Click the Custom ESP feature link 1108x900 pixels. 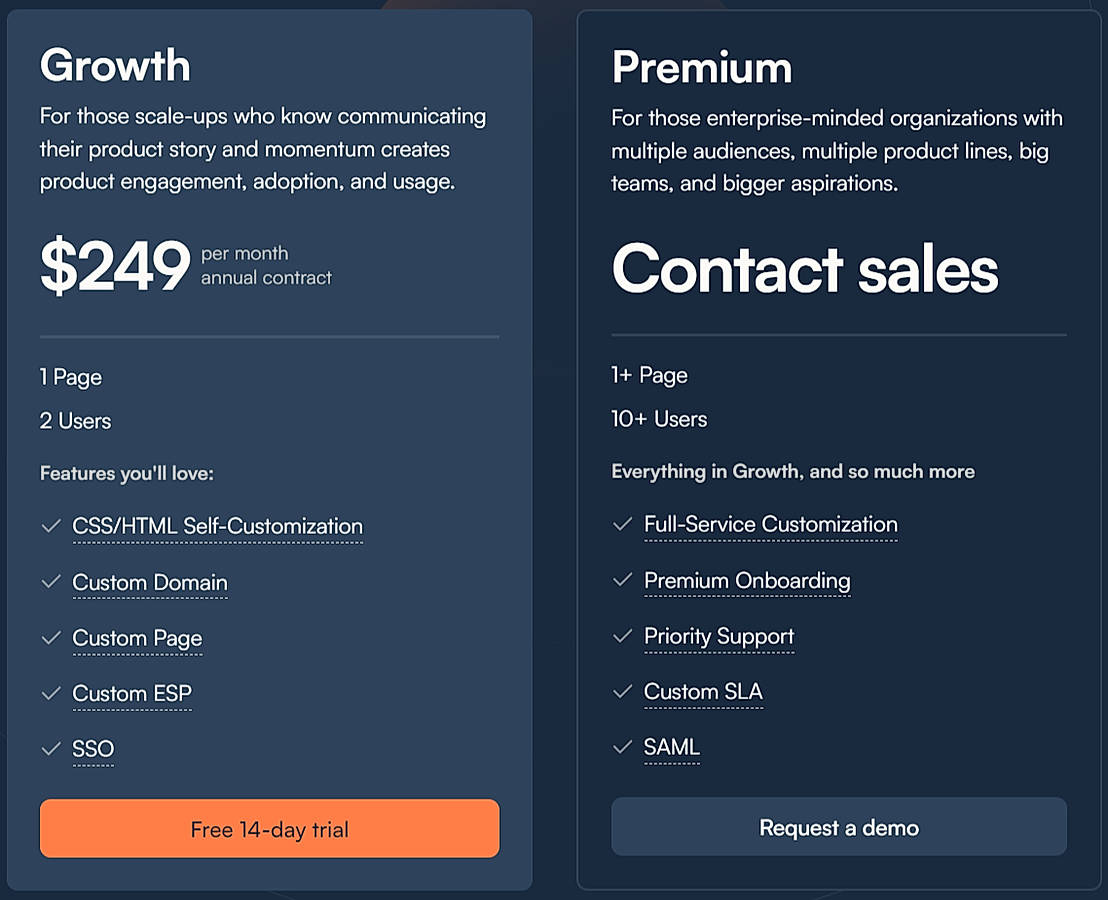132,693
